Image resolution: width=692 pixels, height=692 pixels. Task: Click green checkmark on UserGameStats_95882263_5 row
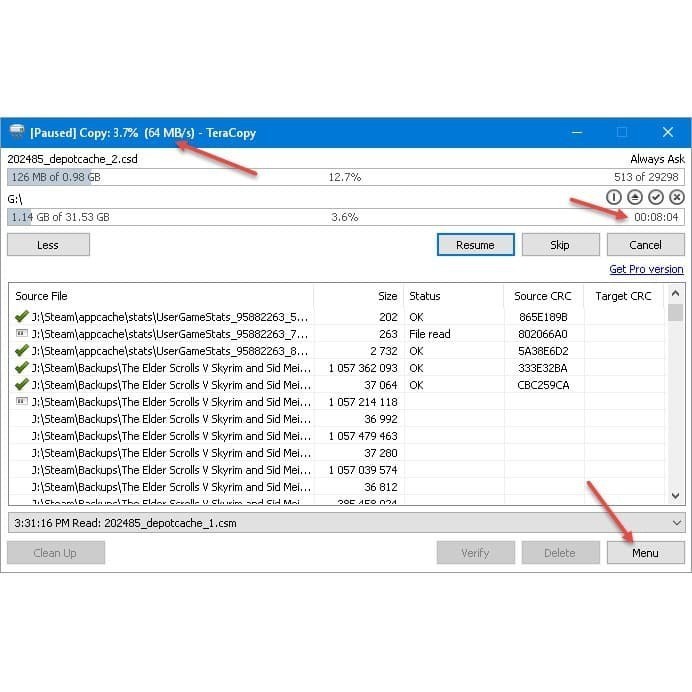coord(21,316)
